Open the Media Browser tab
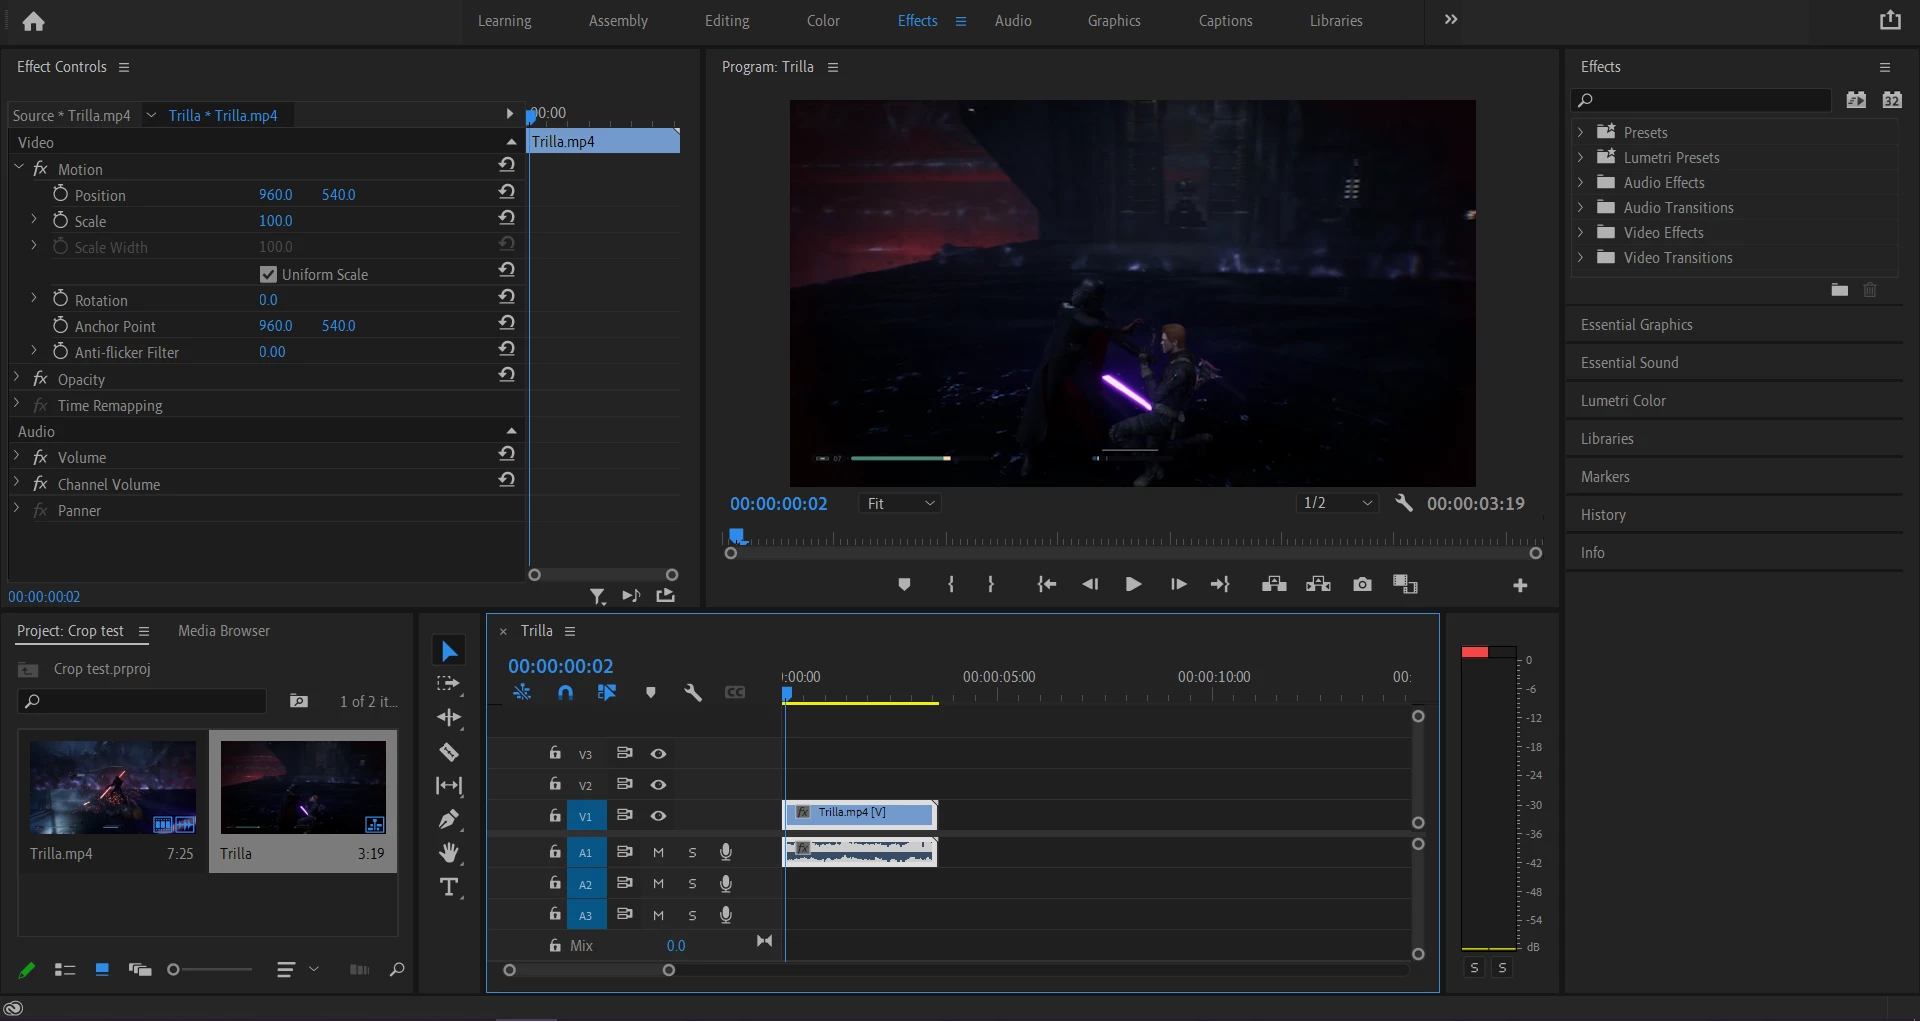The image size is (1920, 1022). click(224, 631)
